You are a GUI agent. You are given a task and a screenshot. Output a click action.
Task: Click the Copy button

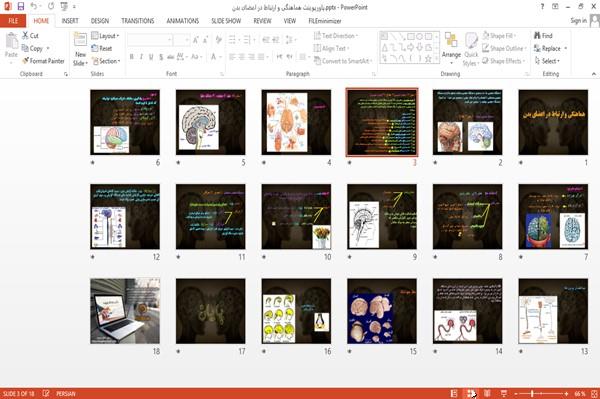tap(33, 48)
